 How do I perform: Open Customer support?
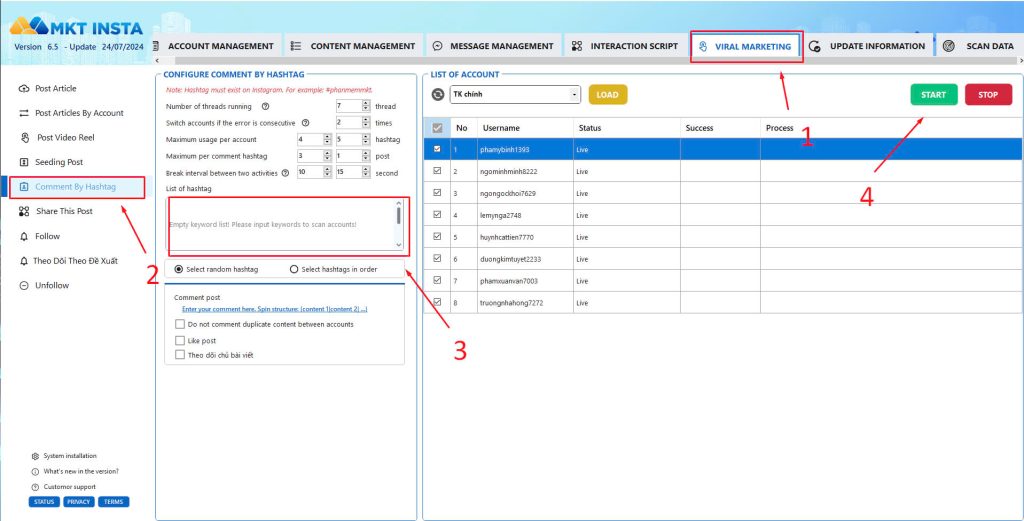pyautogui.click(x=63, y=486)
